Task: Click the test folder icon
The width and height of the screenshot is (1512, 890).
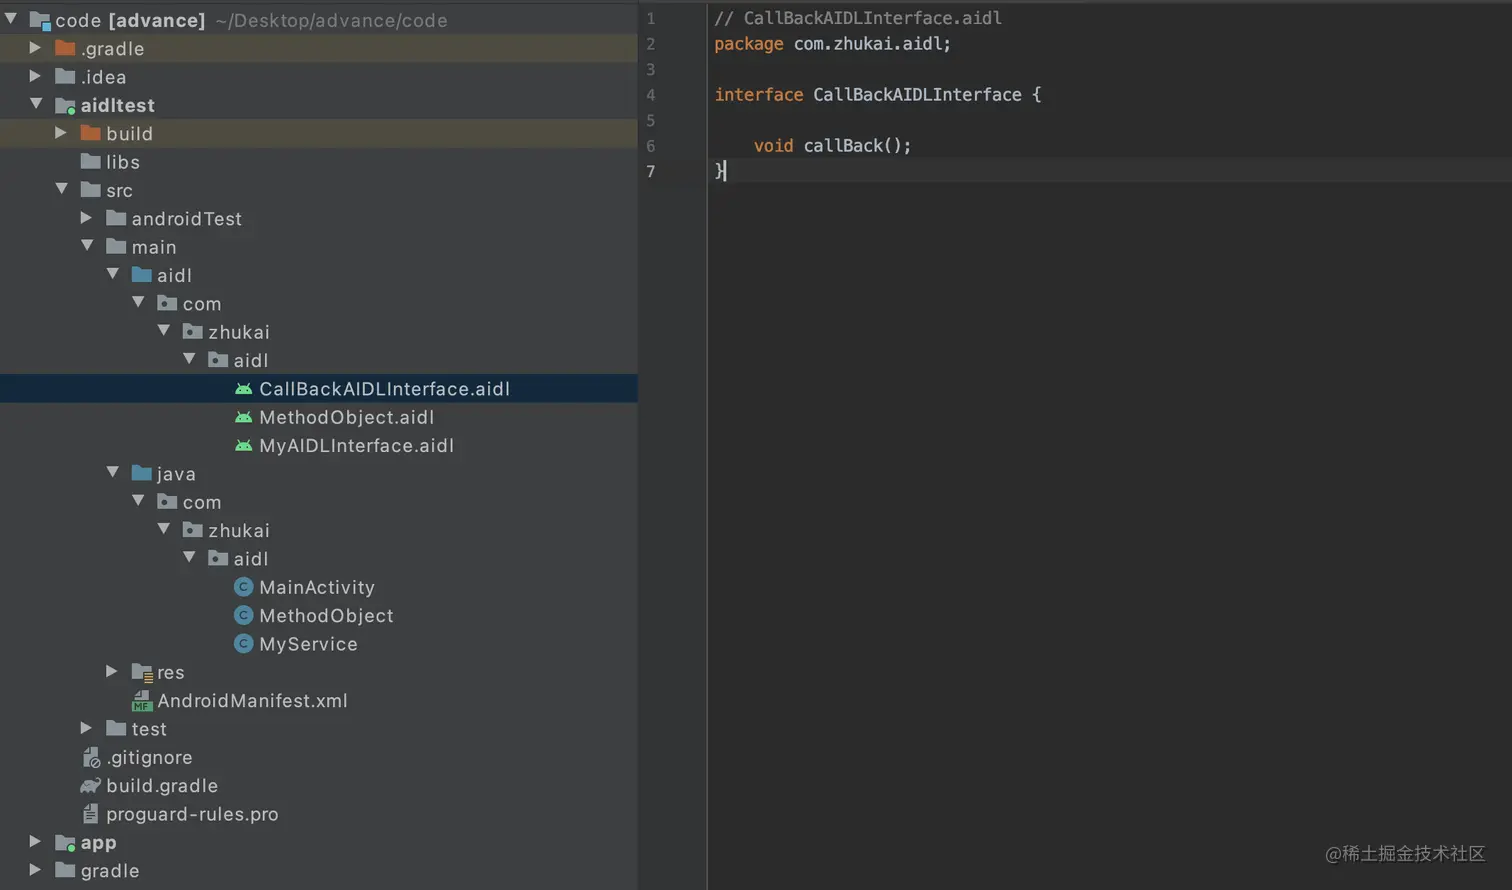Action: coord(116,728)
